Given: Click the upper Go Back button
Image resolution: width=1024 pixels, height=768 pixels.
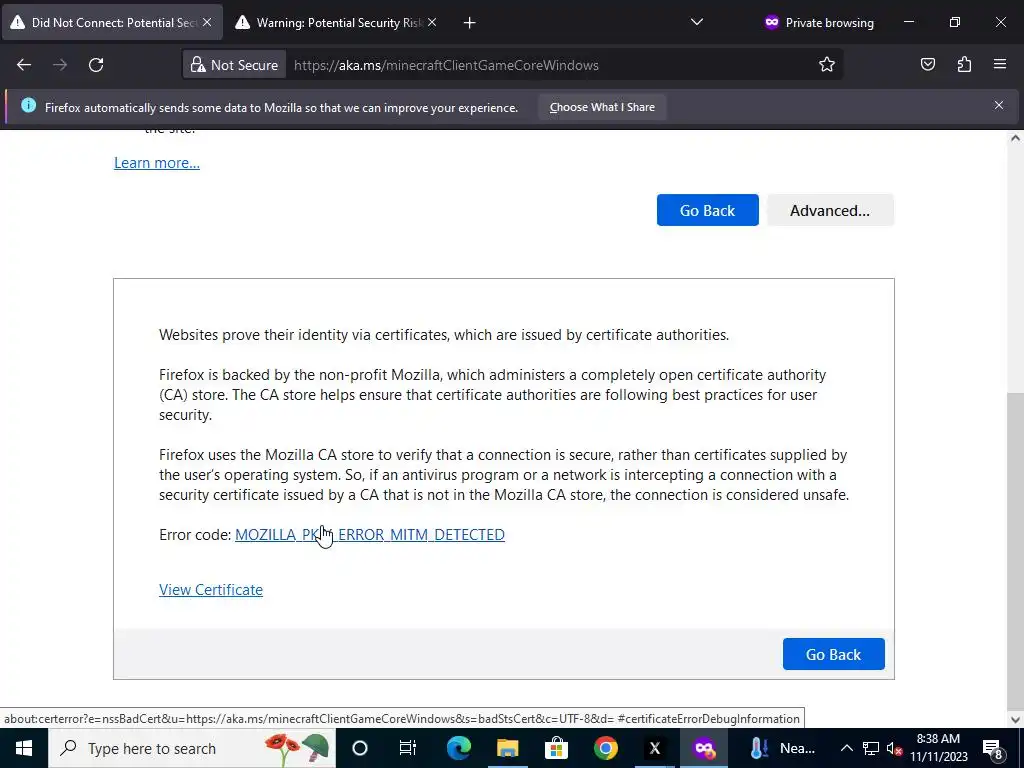Looking at the screenshot, I should [707, 210].
